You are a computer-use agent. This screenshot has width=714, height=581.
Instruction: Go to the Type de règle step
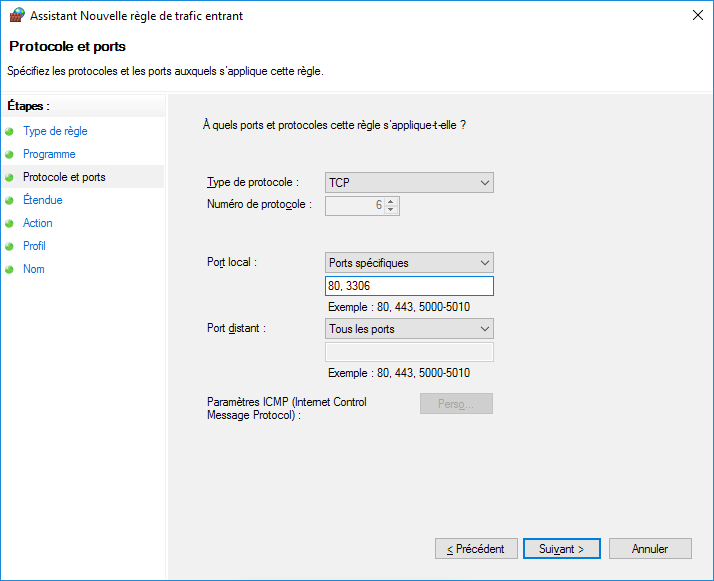coord(55,131)
